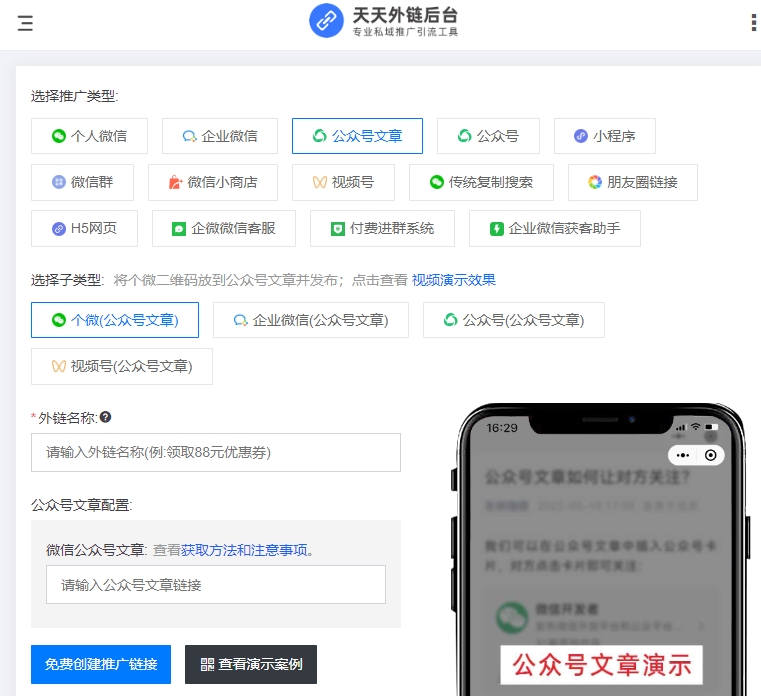Focus the 外链名称 input field
The image size is (761, 696).
coord(216,452)
